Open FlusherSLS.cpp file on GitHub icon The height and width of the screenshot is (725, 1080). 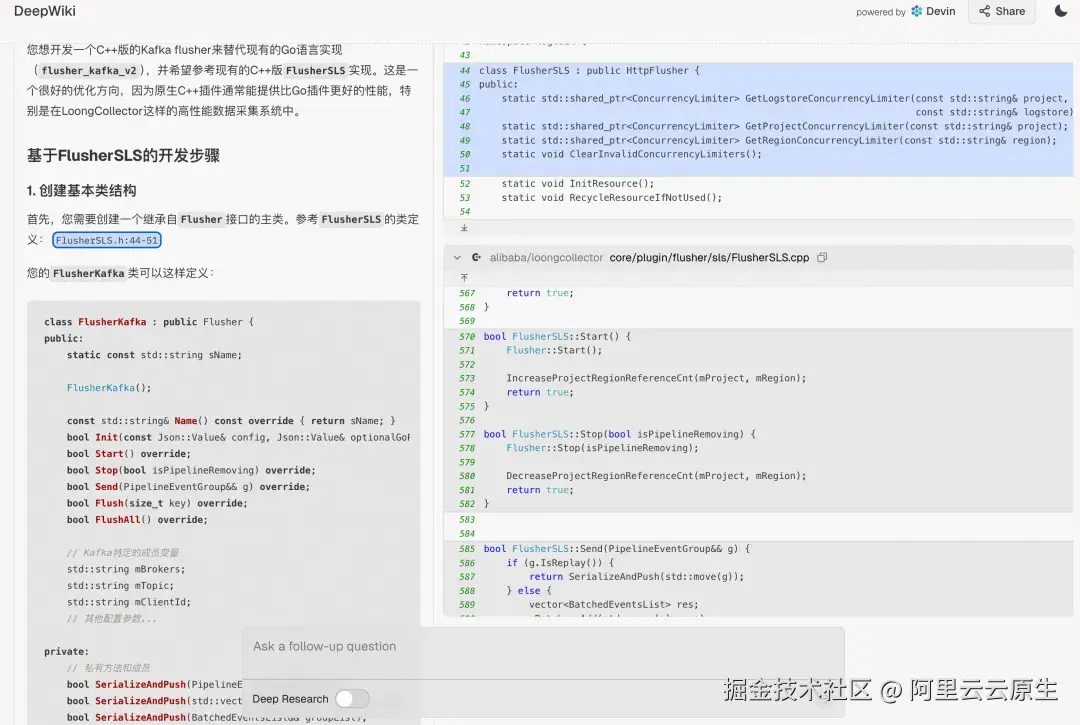tap(476, 258)
